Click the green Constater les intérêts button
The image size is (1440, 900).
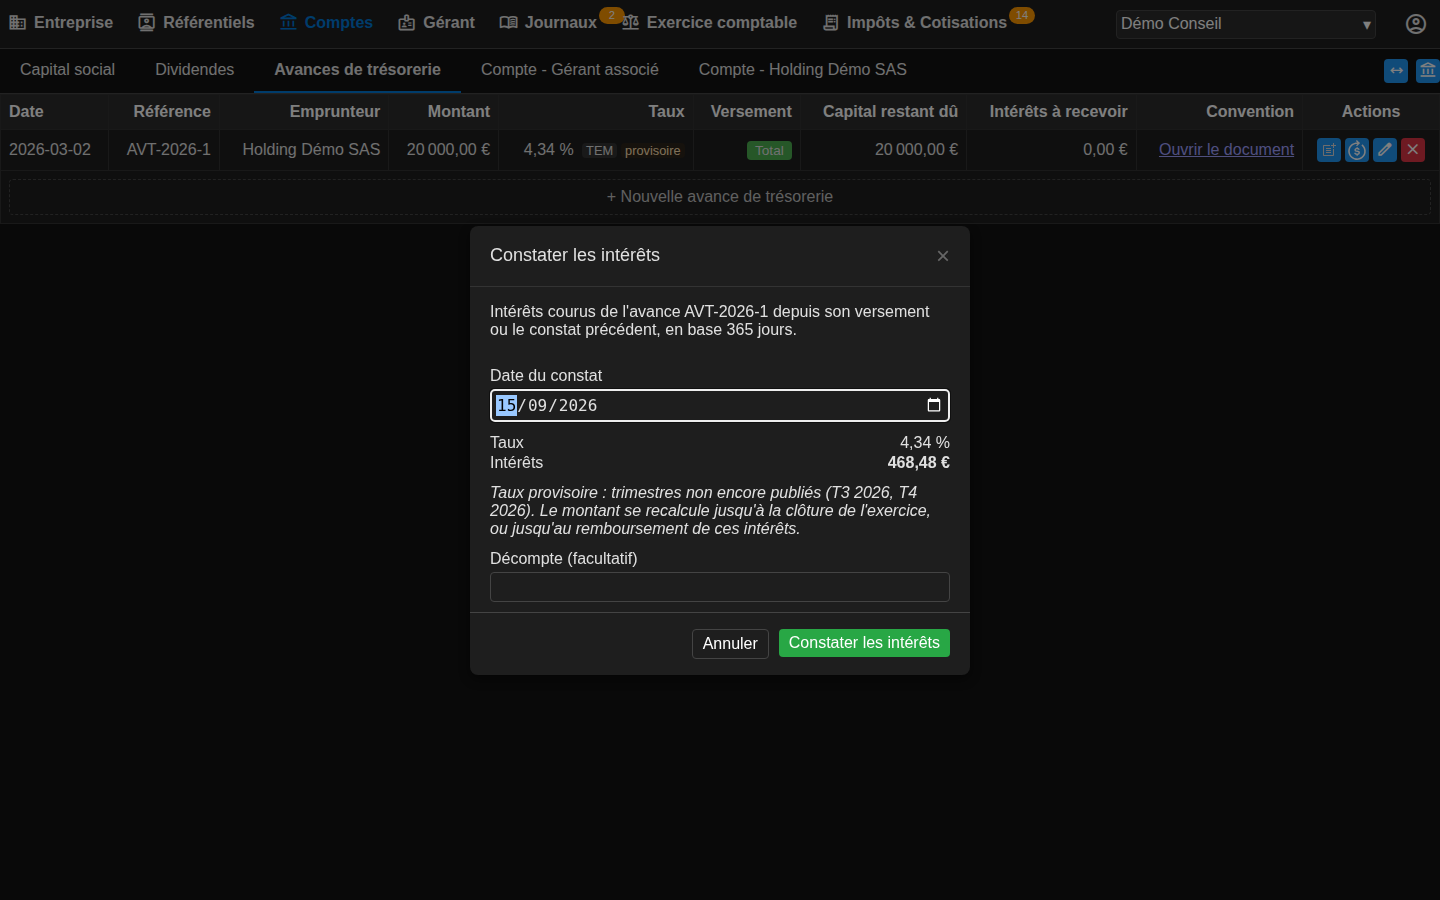click(x=864, y=643)
